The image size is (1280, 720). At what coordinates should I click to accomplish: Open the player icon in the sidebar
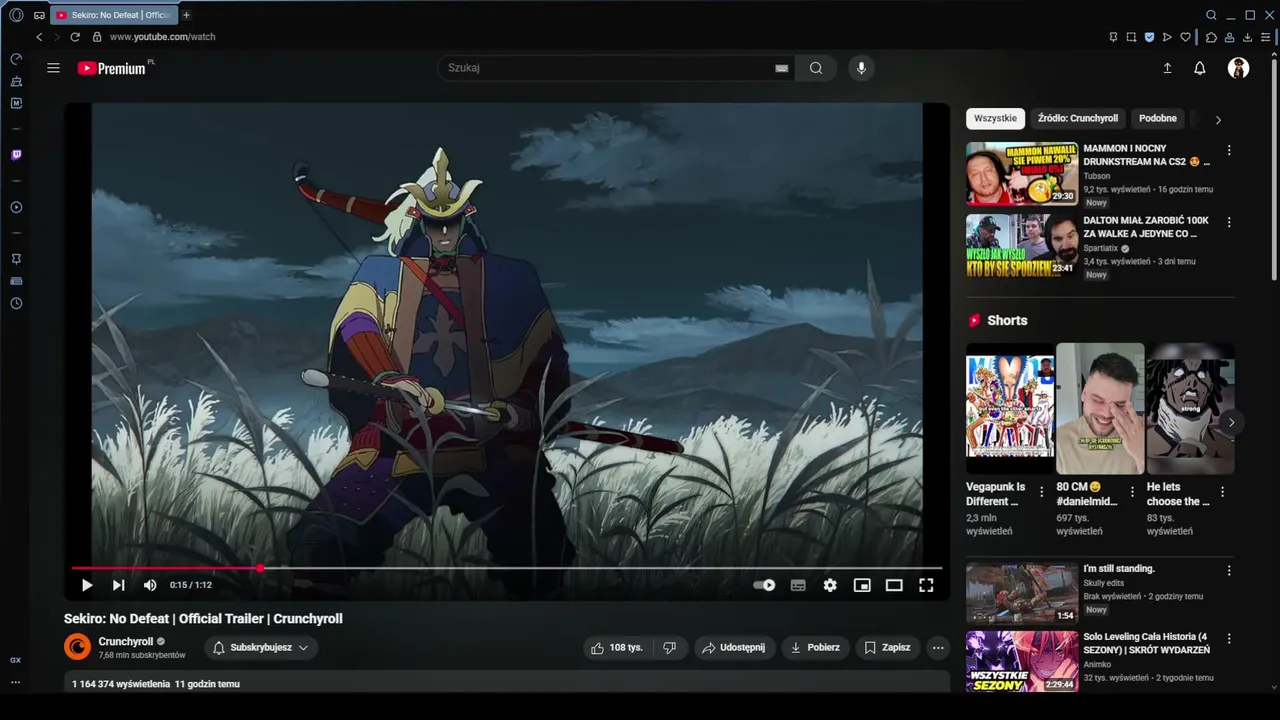pyautogui.click(x=16, y=207)
